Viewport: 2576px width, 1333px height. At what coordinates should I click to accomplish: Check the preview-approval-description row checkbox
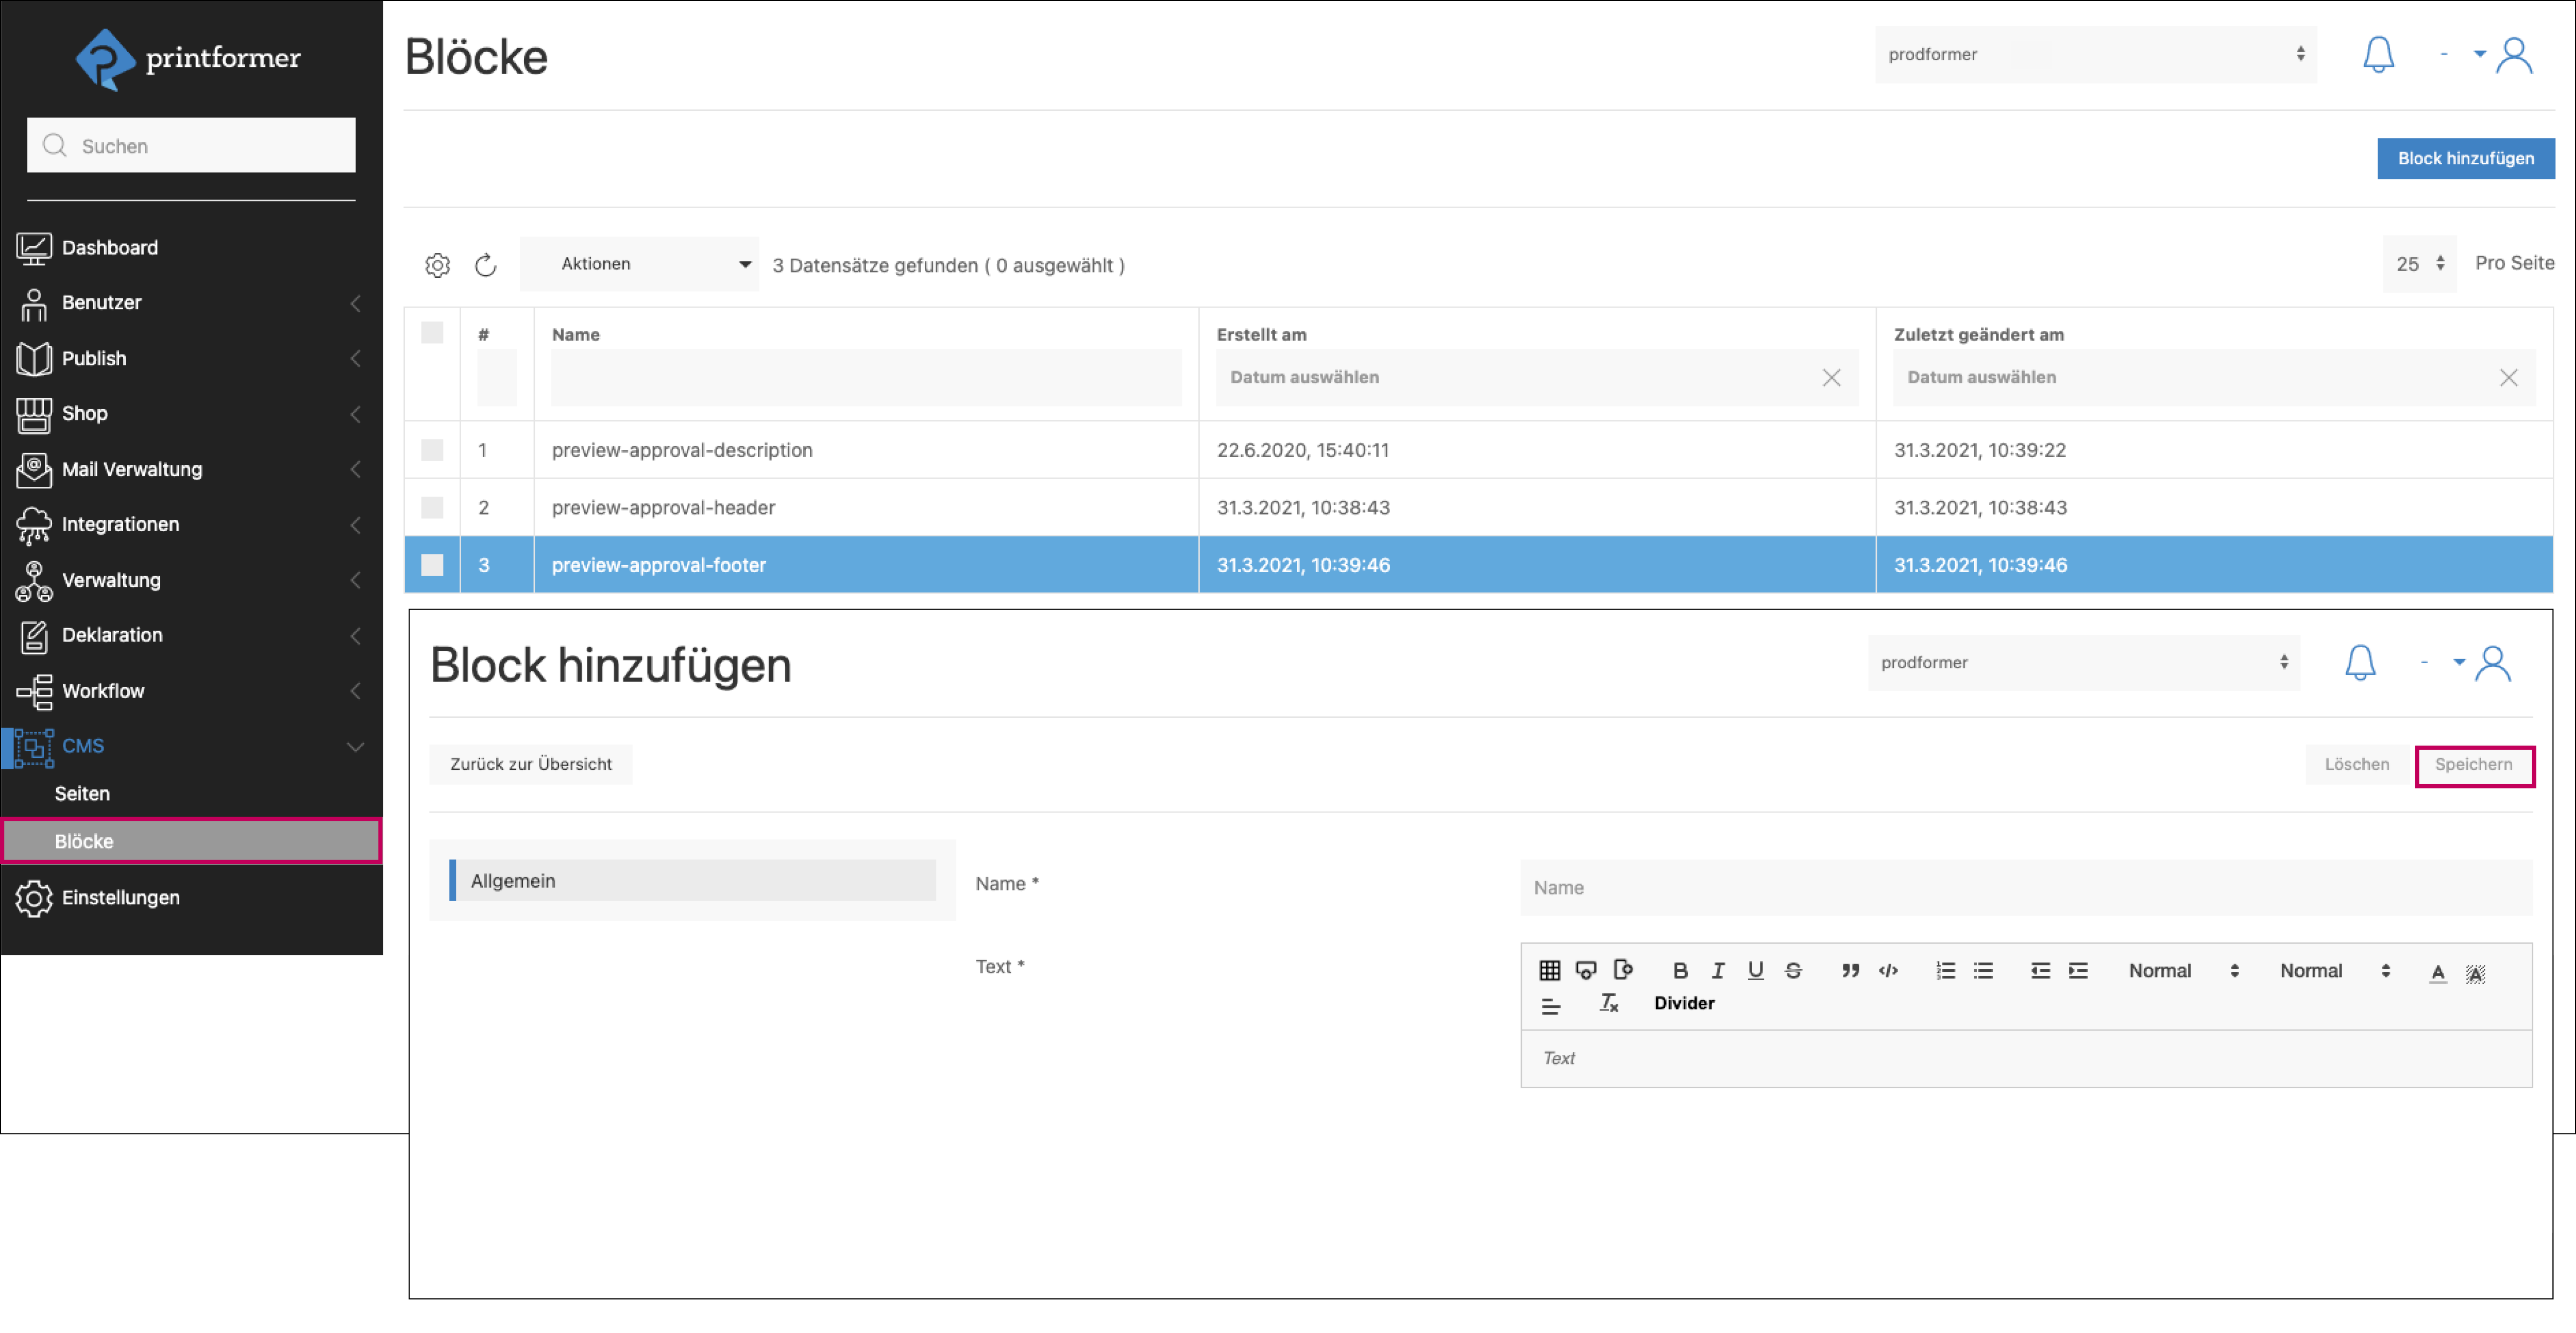432,450
